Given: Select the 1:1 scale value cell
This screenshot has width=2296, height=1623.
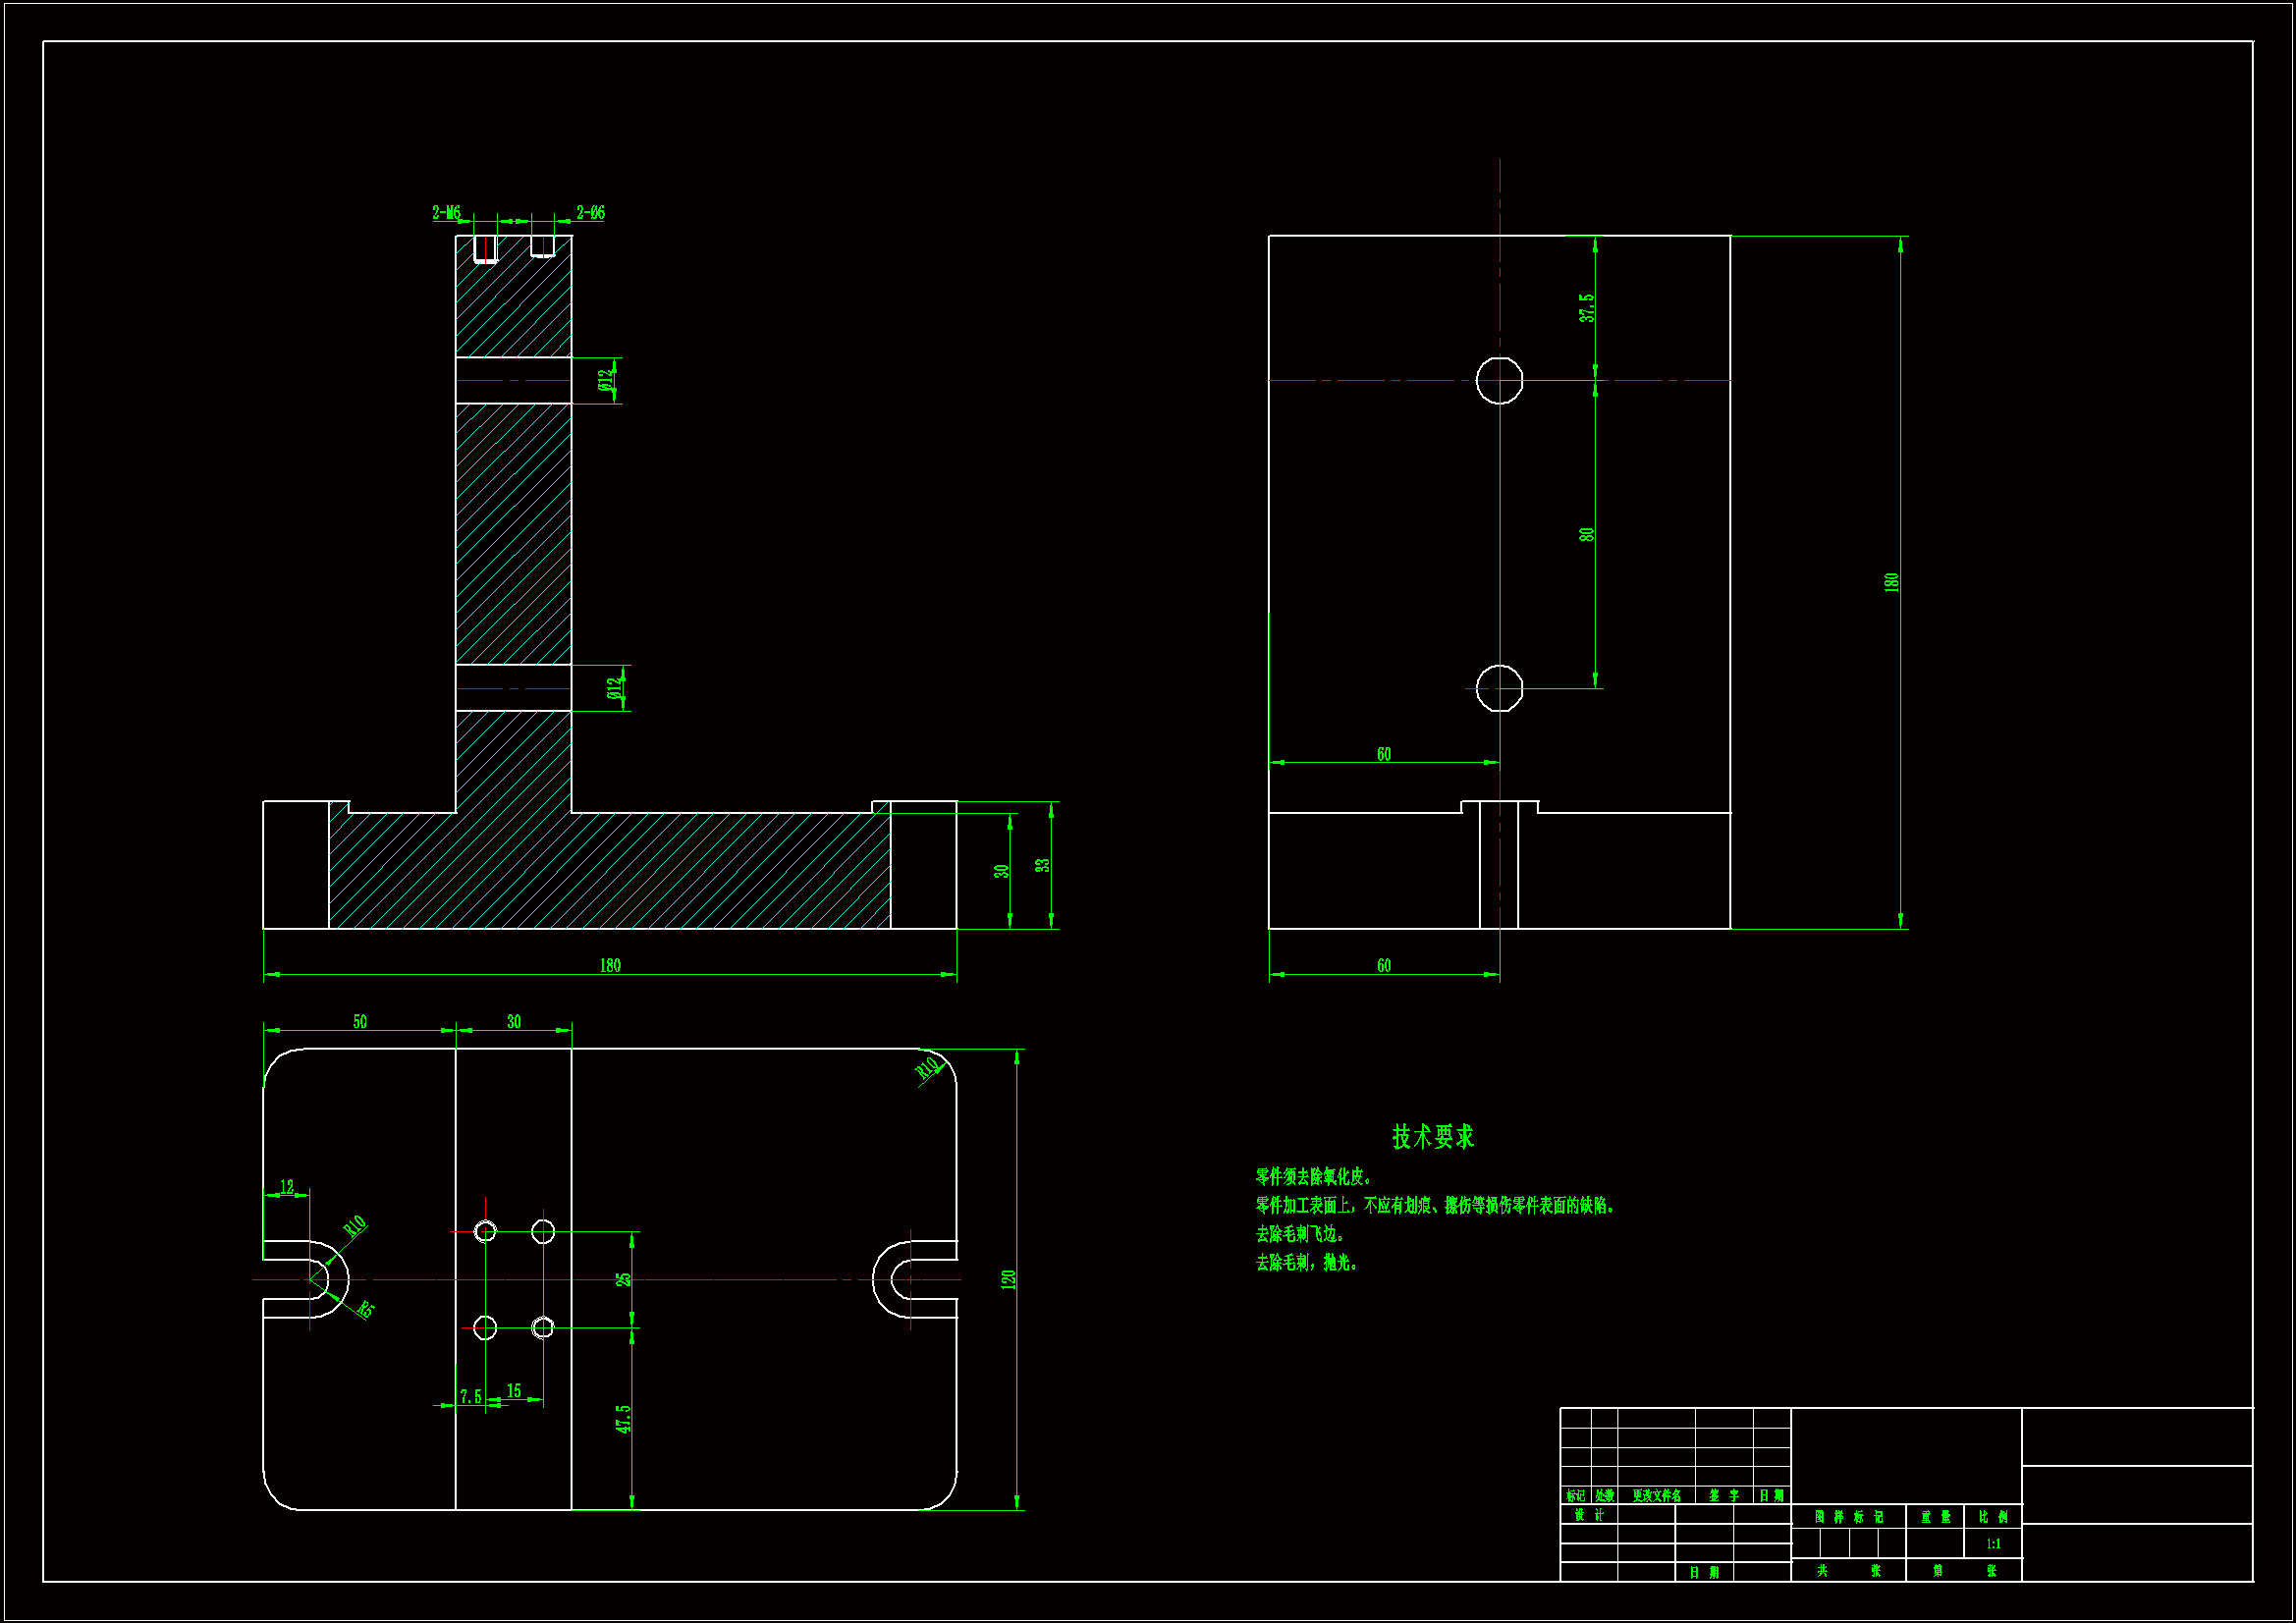Looking at the screenshot, I should tap(1993, 1544).
